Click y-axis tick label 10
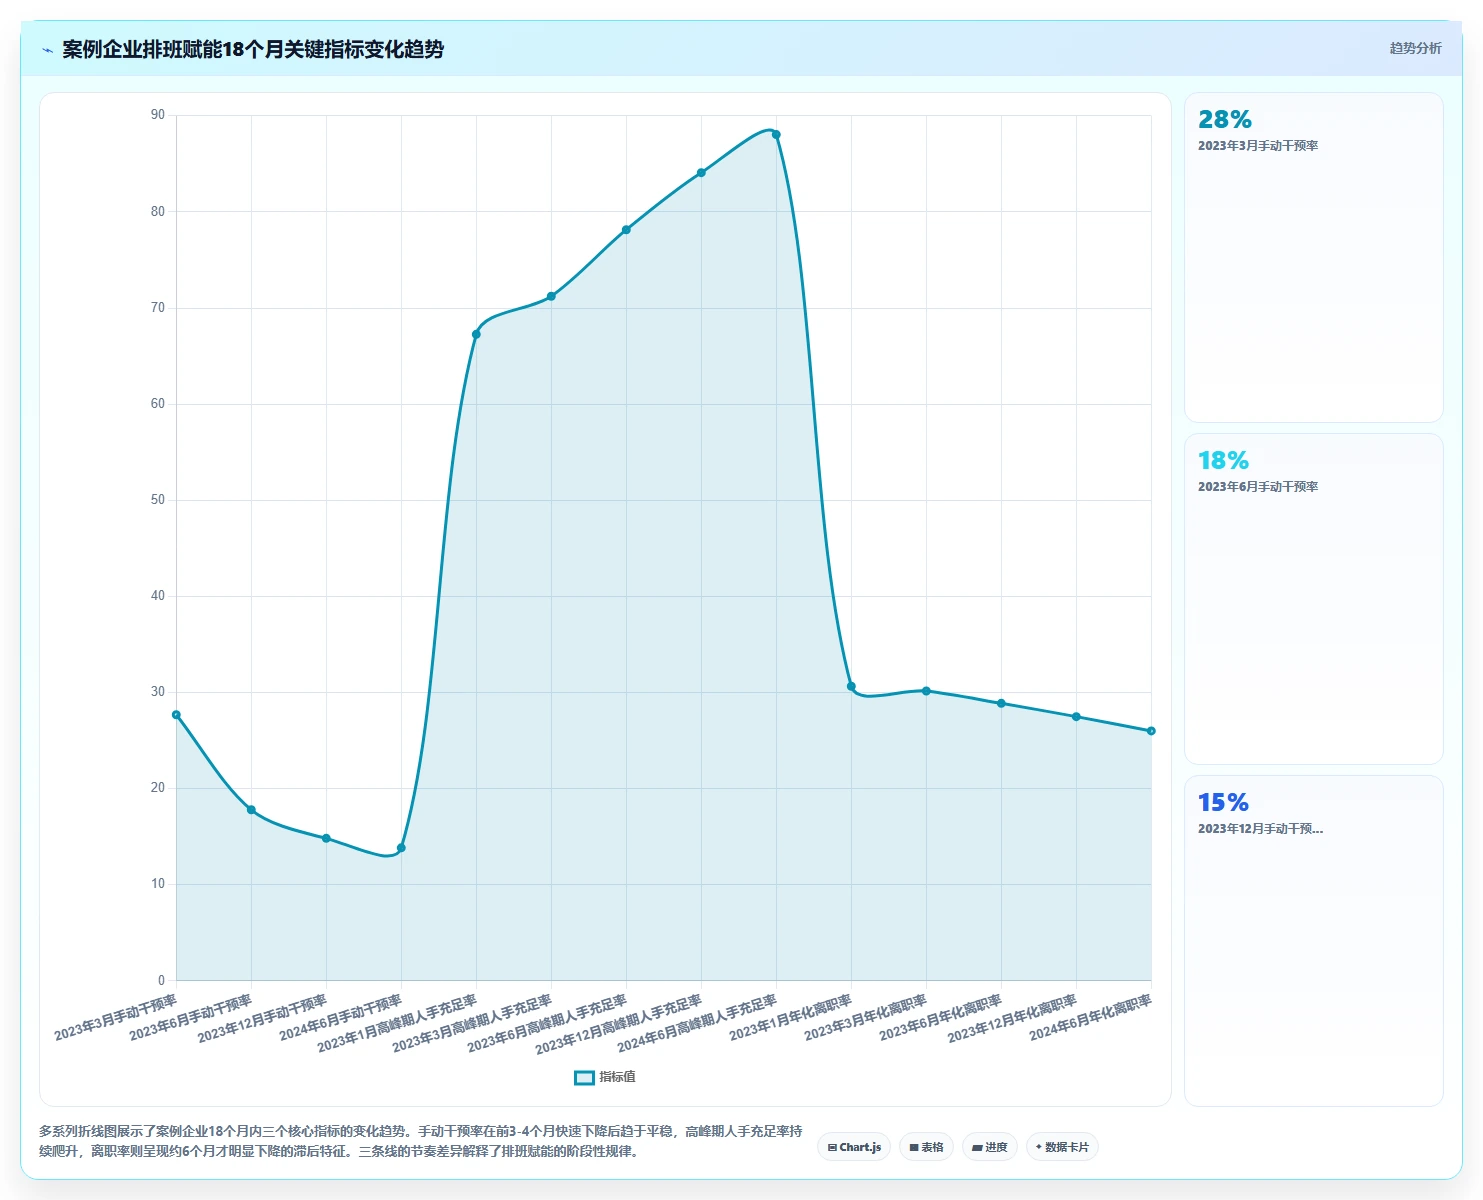 click(x=158, y=884)
